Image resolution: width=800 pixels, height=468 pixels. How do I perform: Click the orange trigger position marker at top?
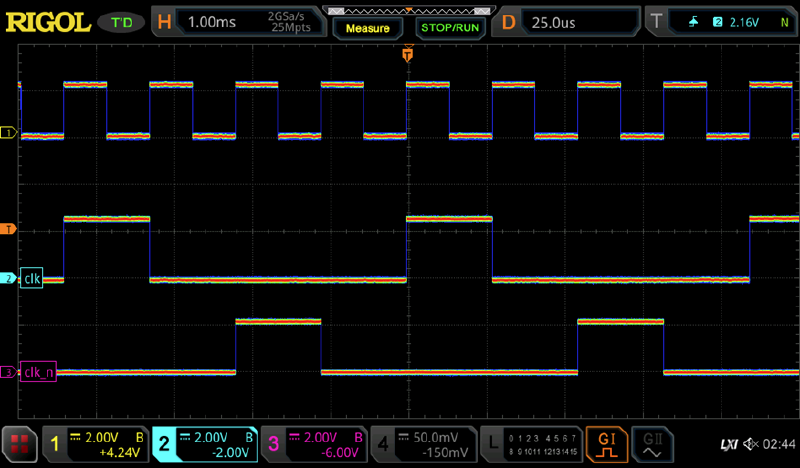click(407, 55)
